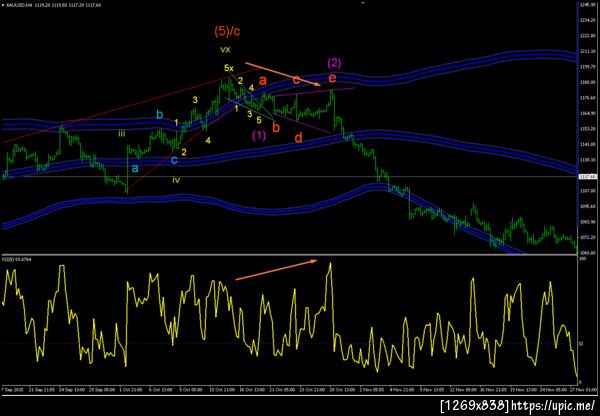Click the RSI scale 100 label
The height and width of the screenshot is (416, 600).
tap(582, 259)
